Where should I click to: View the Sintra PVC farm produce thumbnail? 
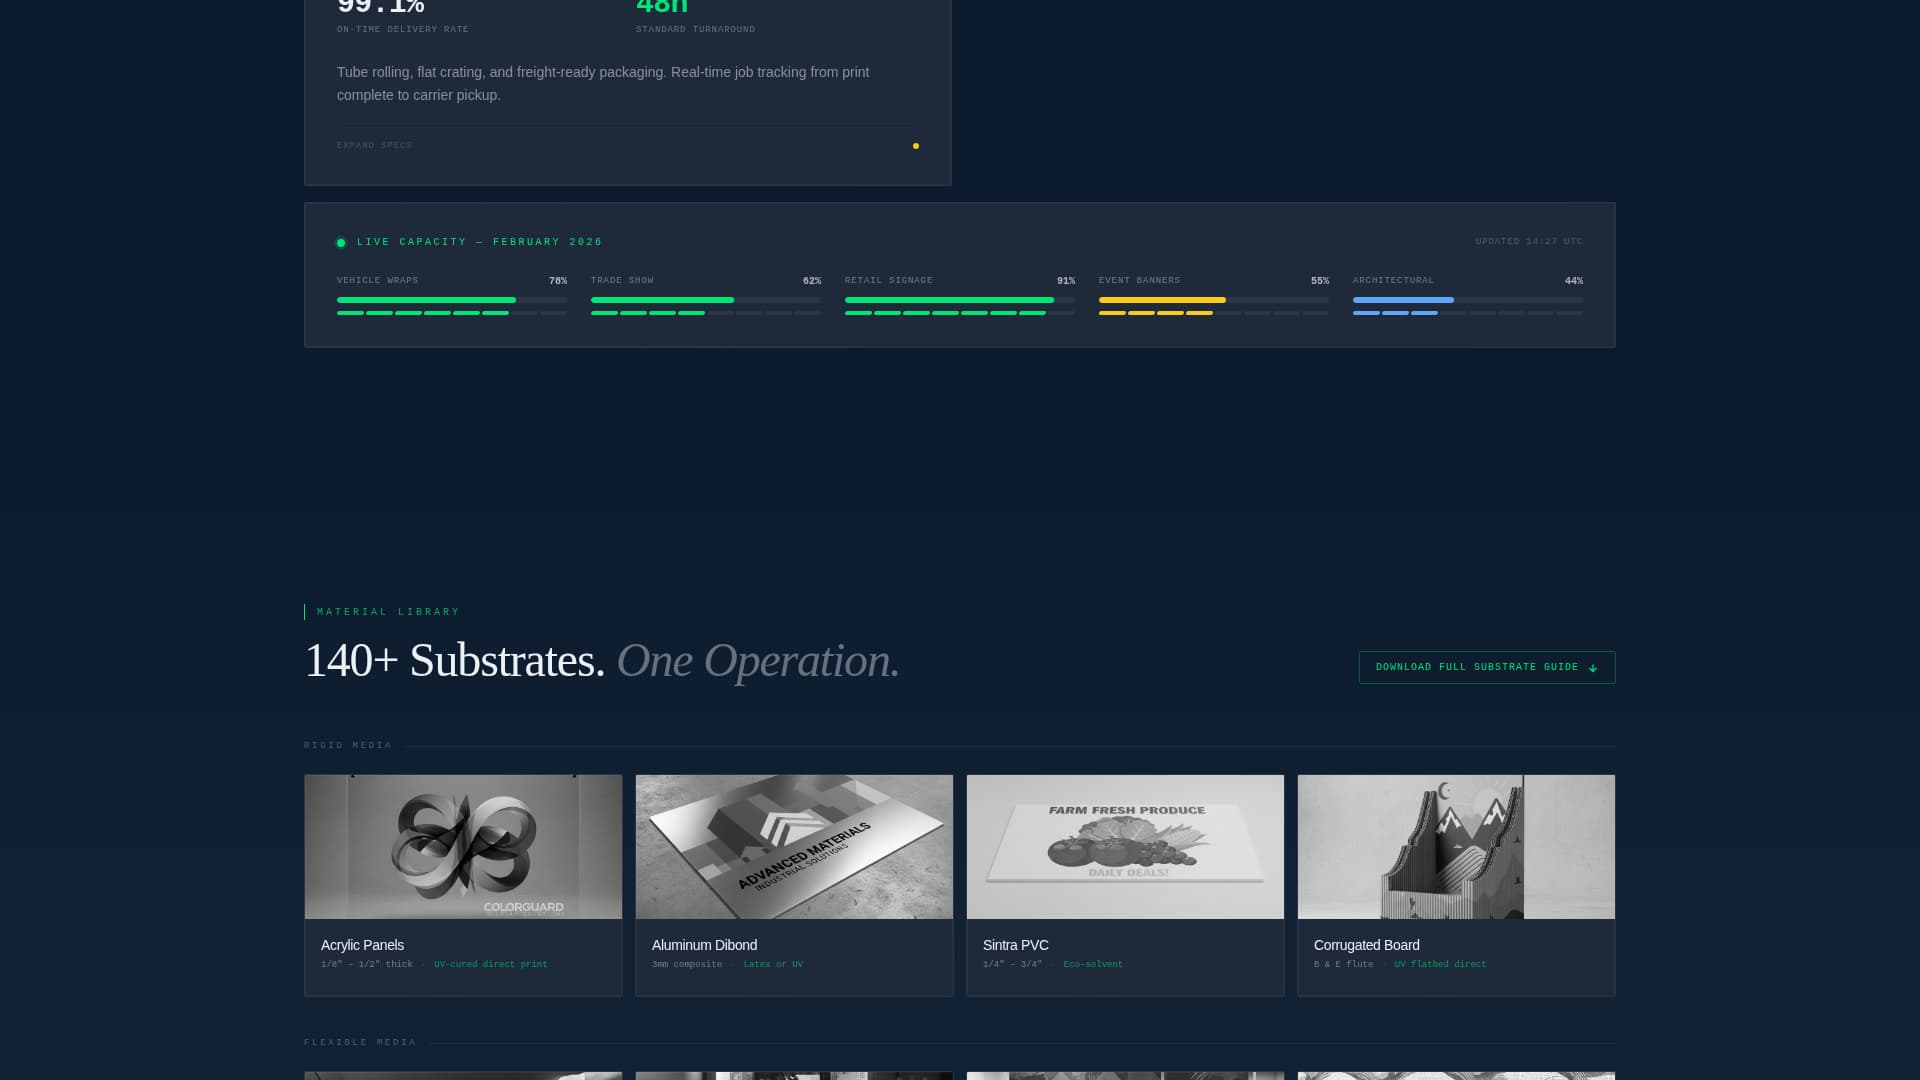[x=1125, y=846]
